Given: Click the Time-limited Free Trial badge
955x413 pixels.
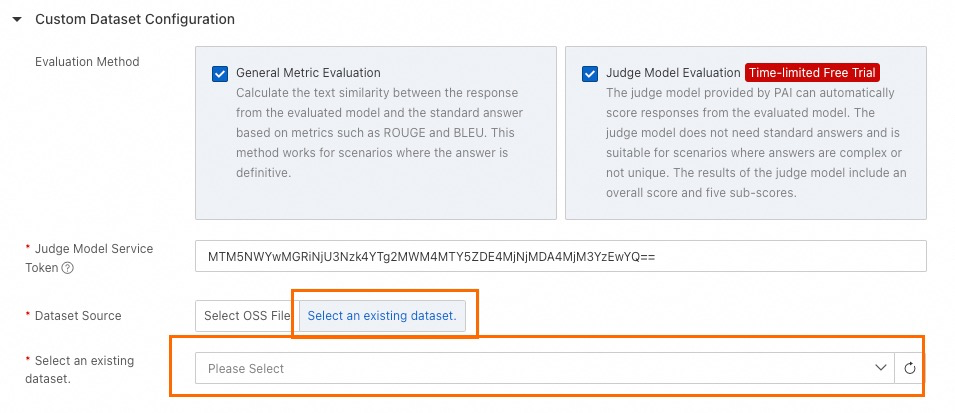Looking at the screenshot, I should point(812,73).
